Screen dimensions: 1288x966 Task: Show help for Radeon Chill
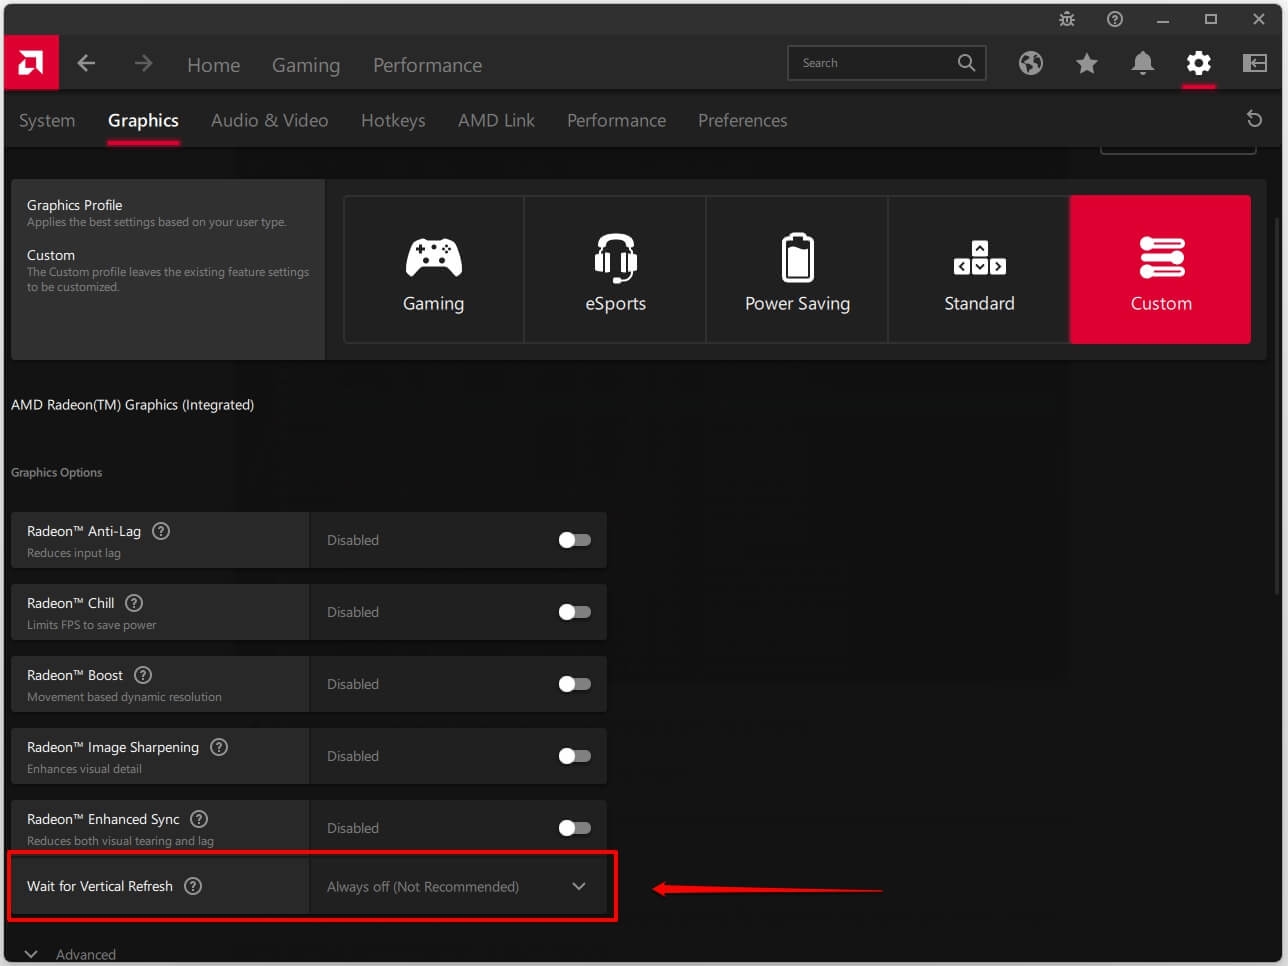tap(134, 603)
